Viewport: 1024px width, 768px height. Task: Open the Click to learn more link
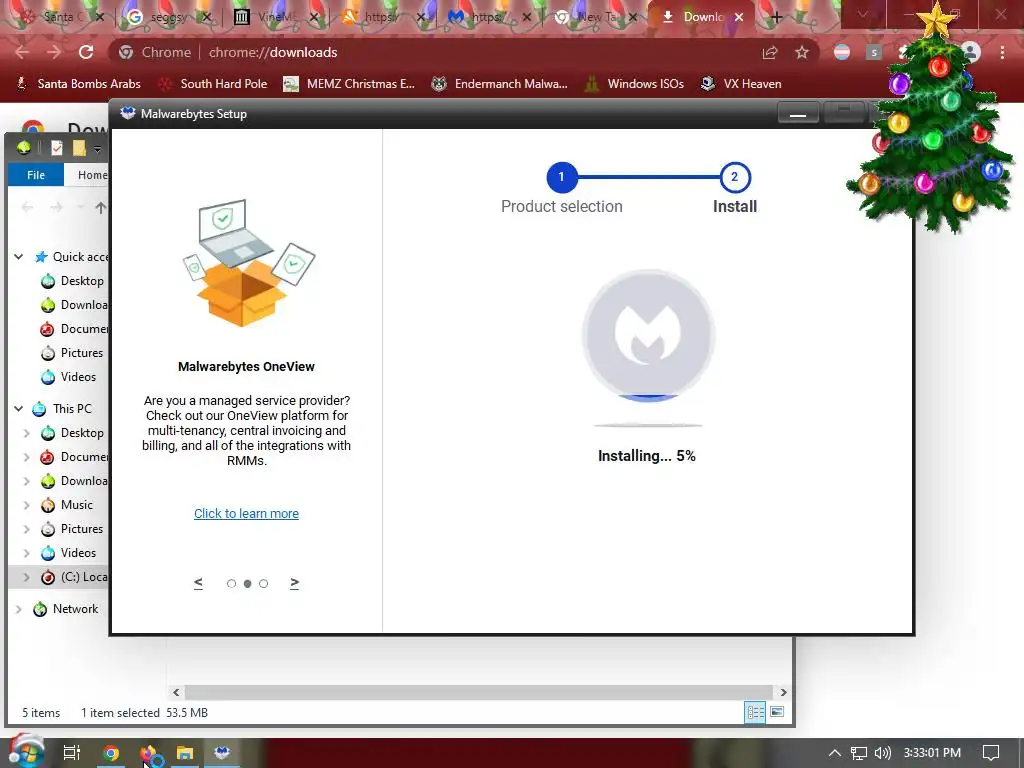246,513
